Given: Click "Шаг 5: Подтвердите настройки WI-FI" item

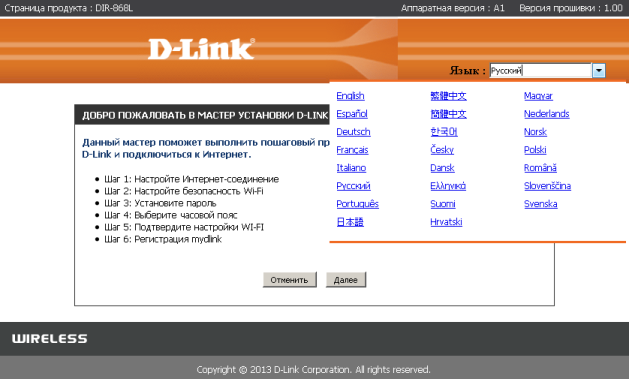Looking at the screenshot, I should tap(184, 227).
